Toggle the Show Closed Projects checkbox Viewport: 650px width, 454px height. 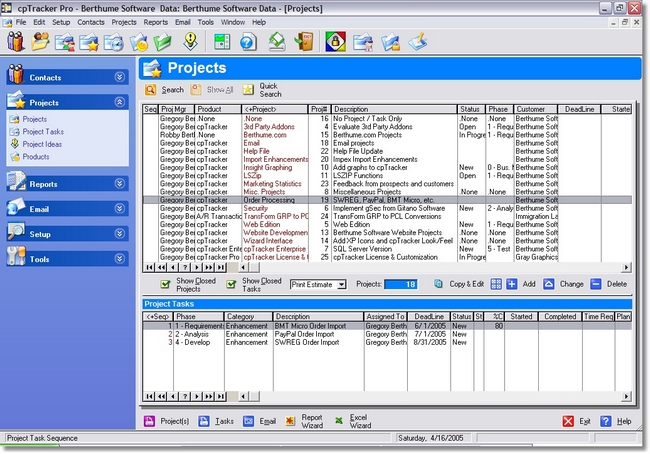(x=165, y=284)
